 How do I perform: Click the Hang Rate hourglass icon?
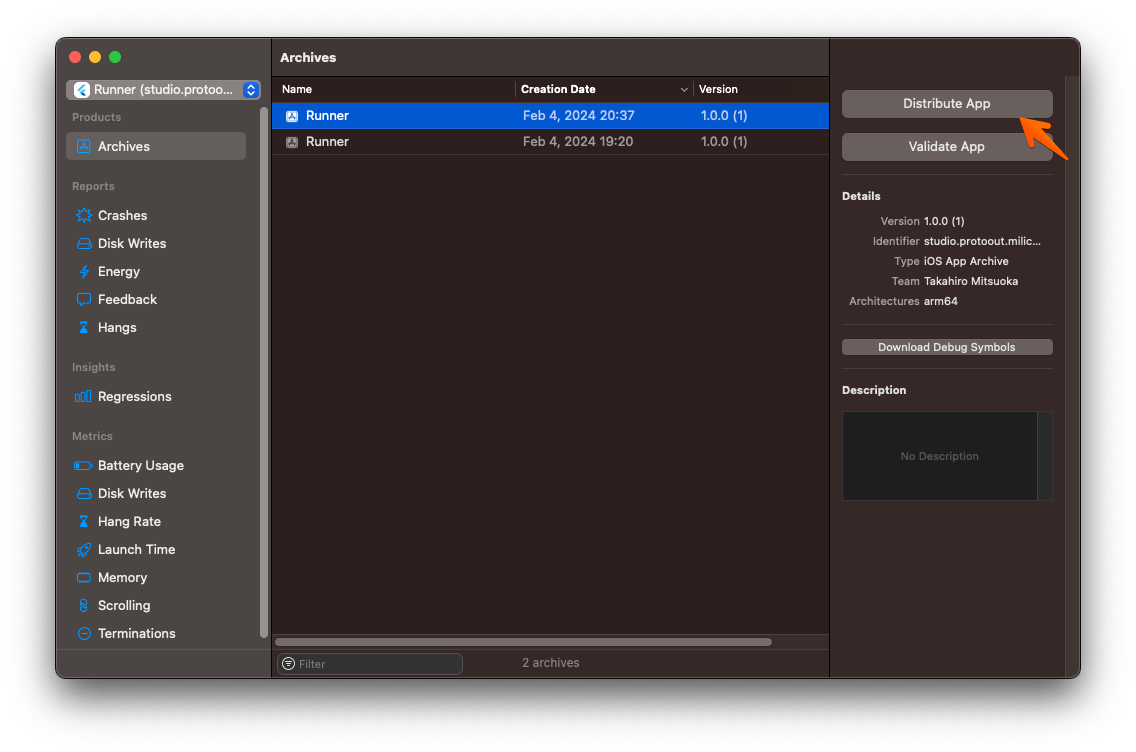84,522
